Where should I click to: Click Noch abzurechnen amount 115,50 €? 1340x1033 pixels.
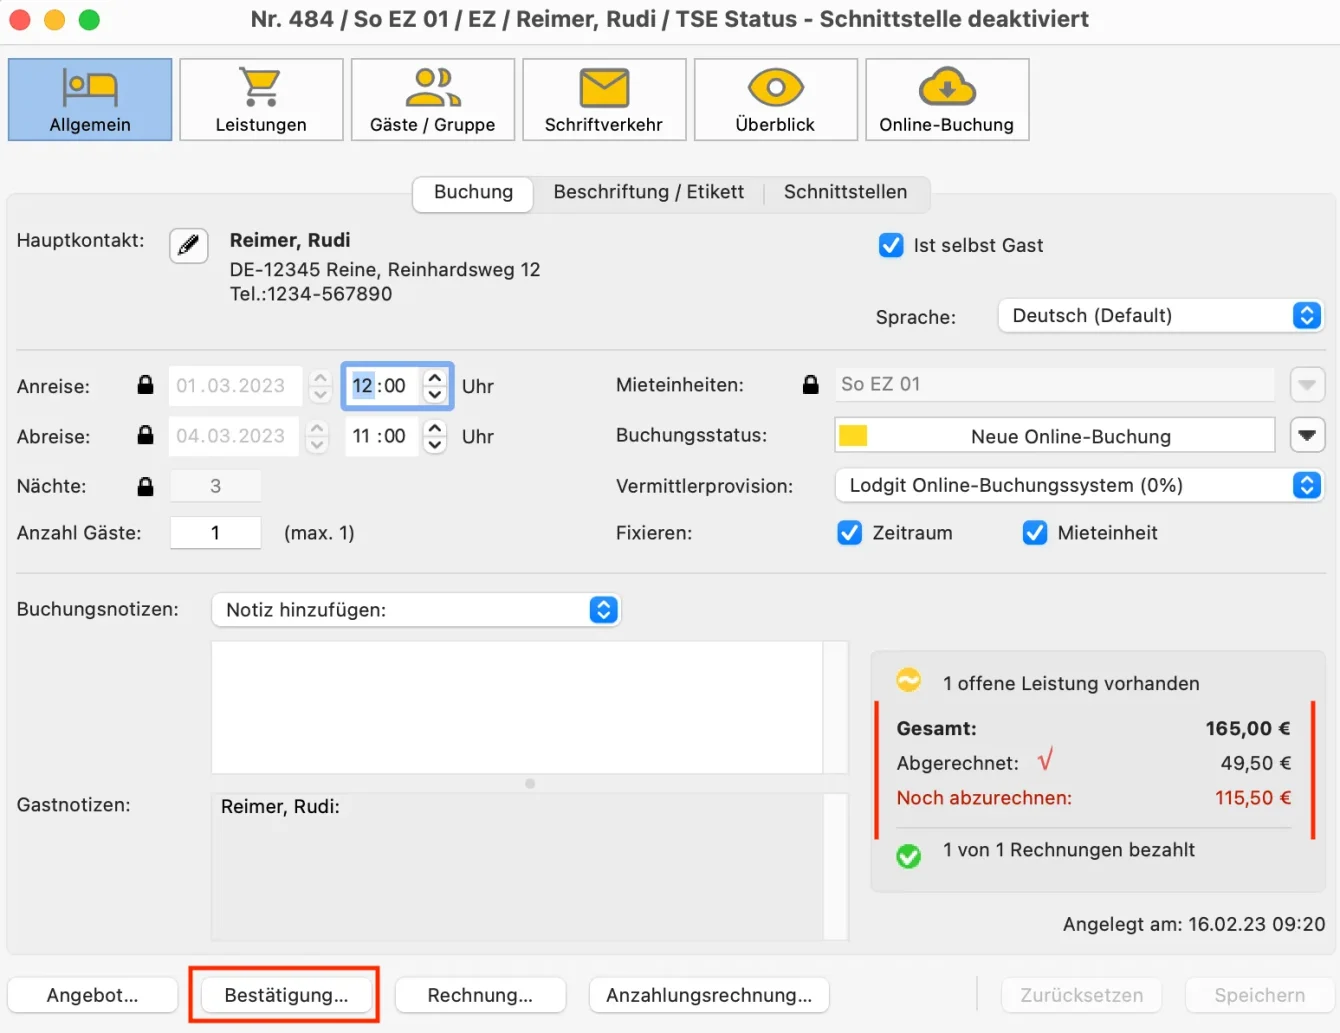1253,798
